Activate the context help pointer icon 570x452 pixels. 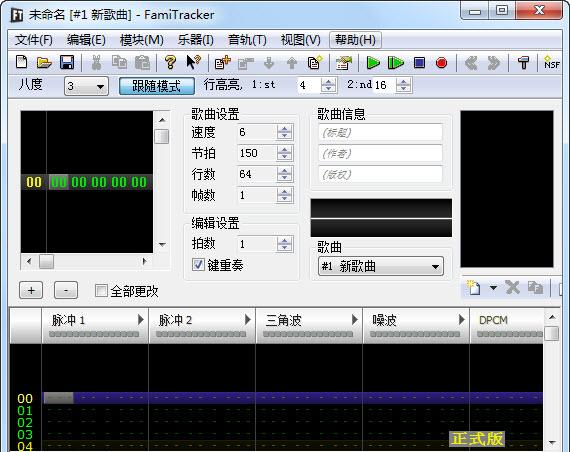193,63
